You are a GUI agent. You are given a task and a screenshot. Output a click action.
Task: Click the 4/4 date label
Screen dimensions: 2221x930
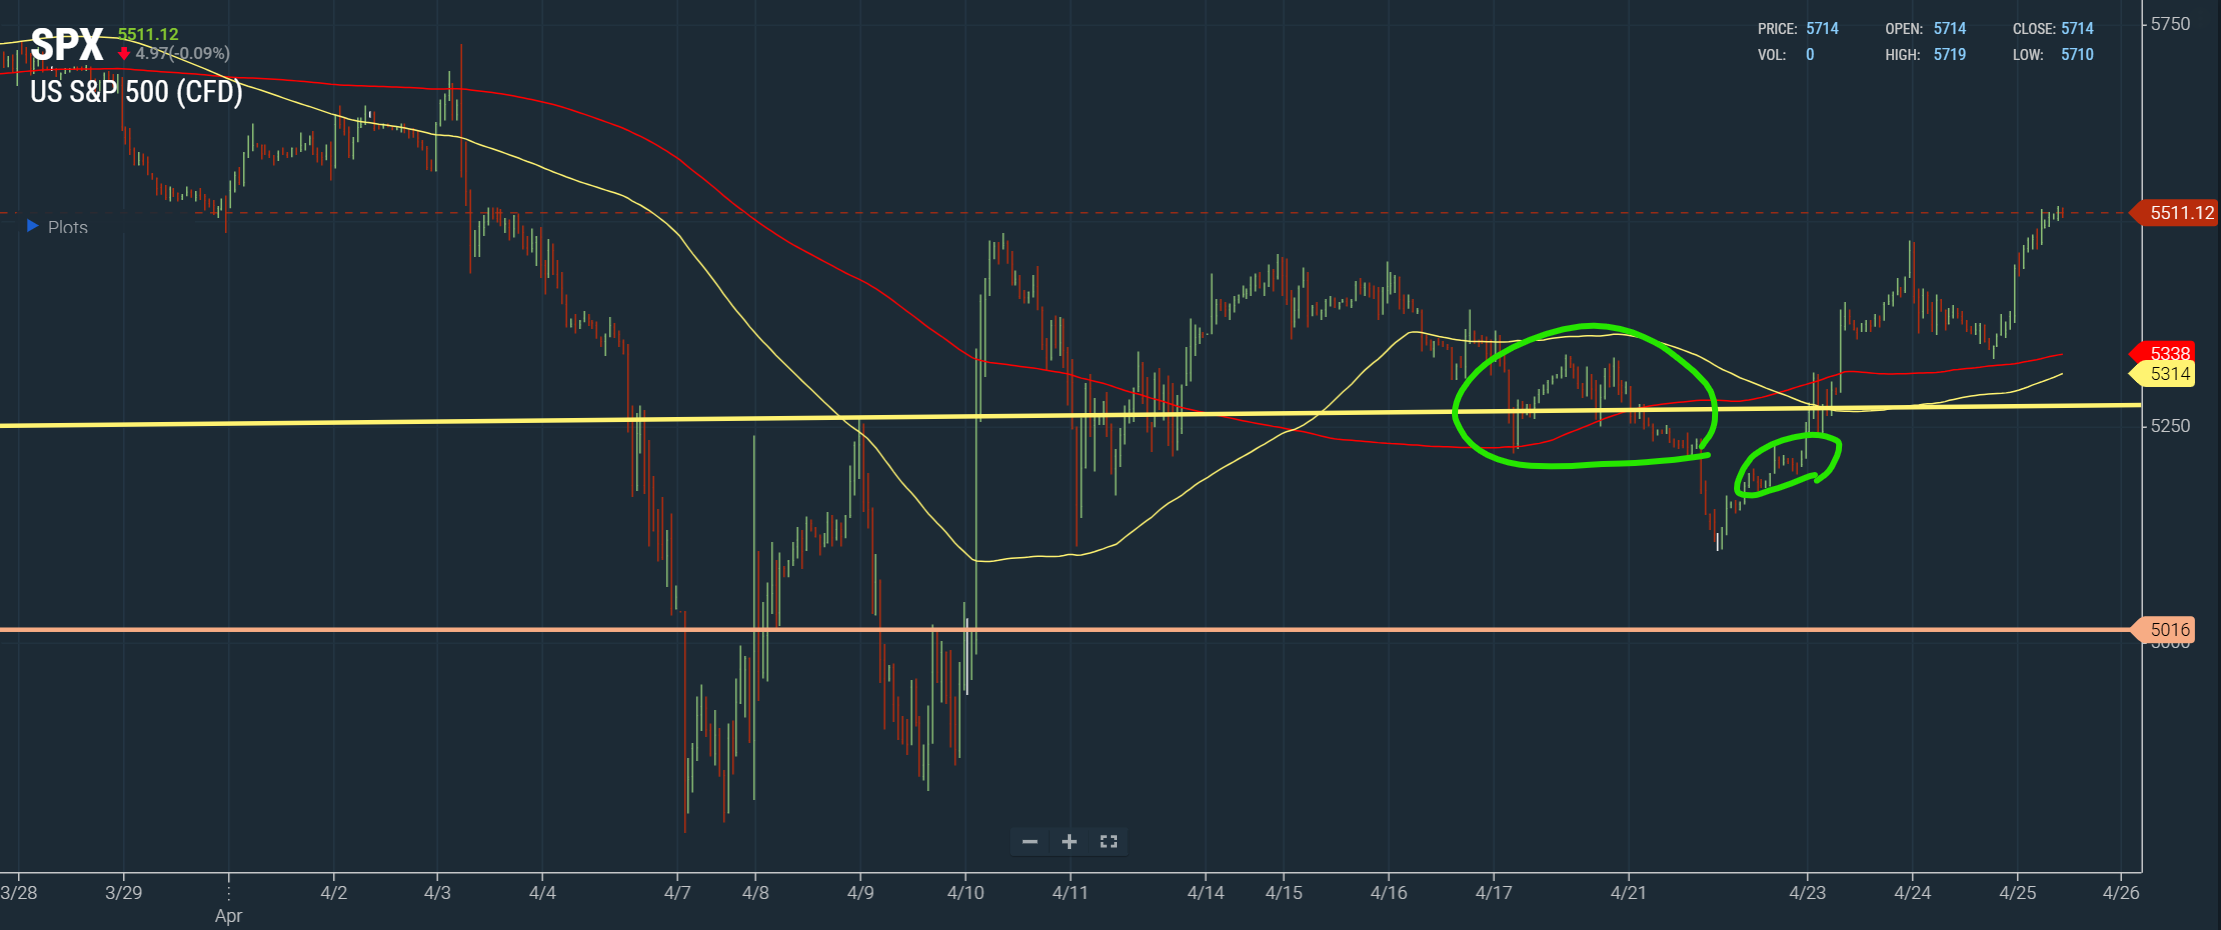pyautogui.click(x=542, y=892)
